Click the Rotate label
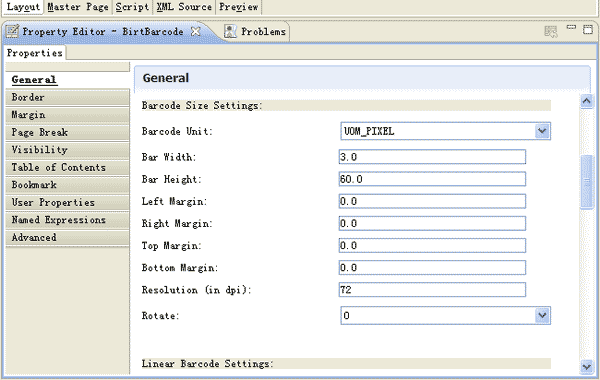600x380 pixels. (160, 316)
